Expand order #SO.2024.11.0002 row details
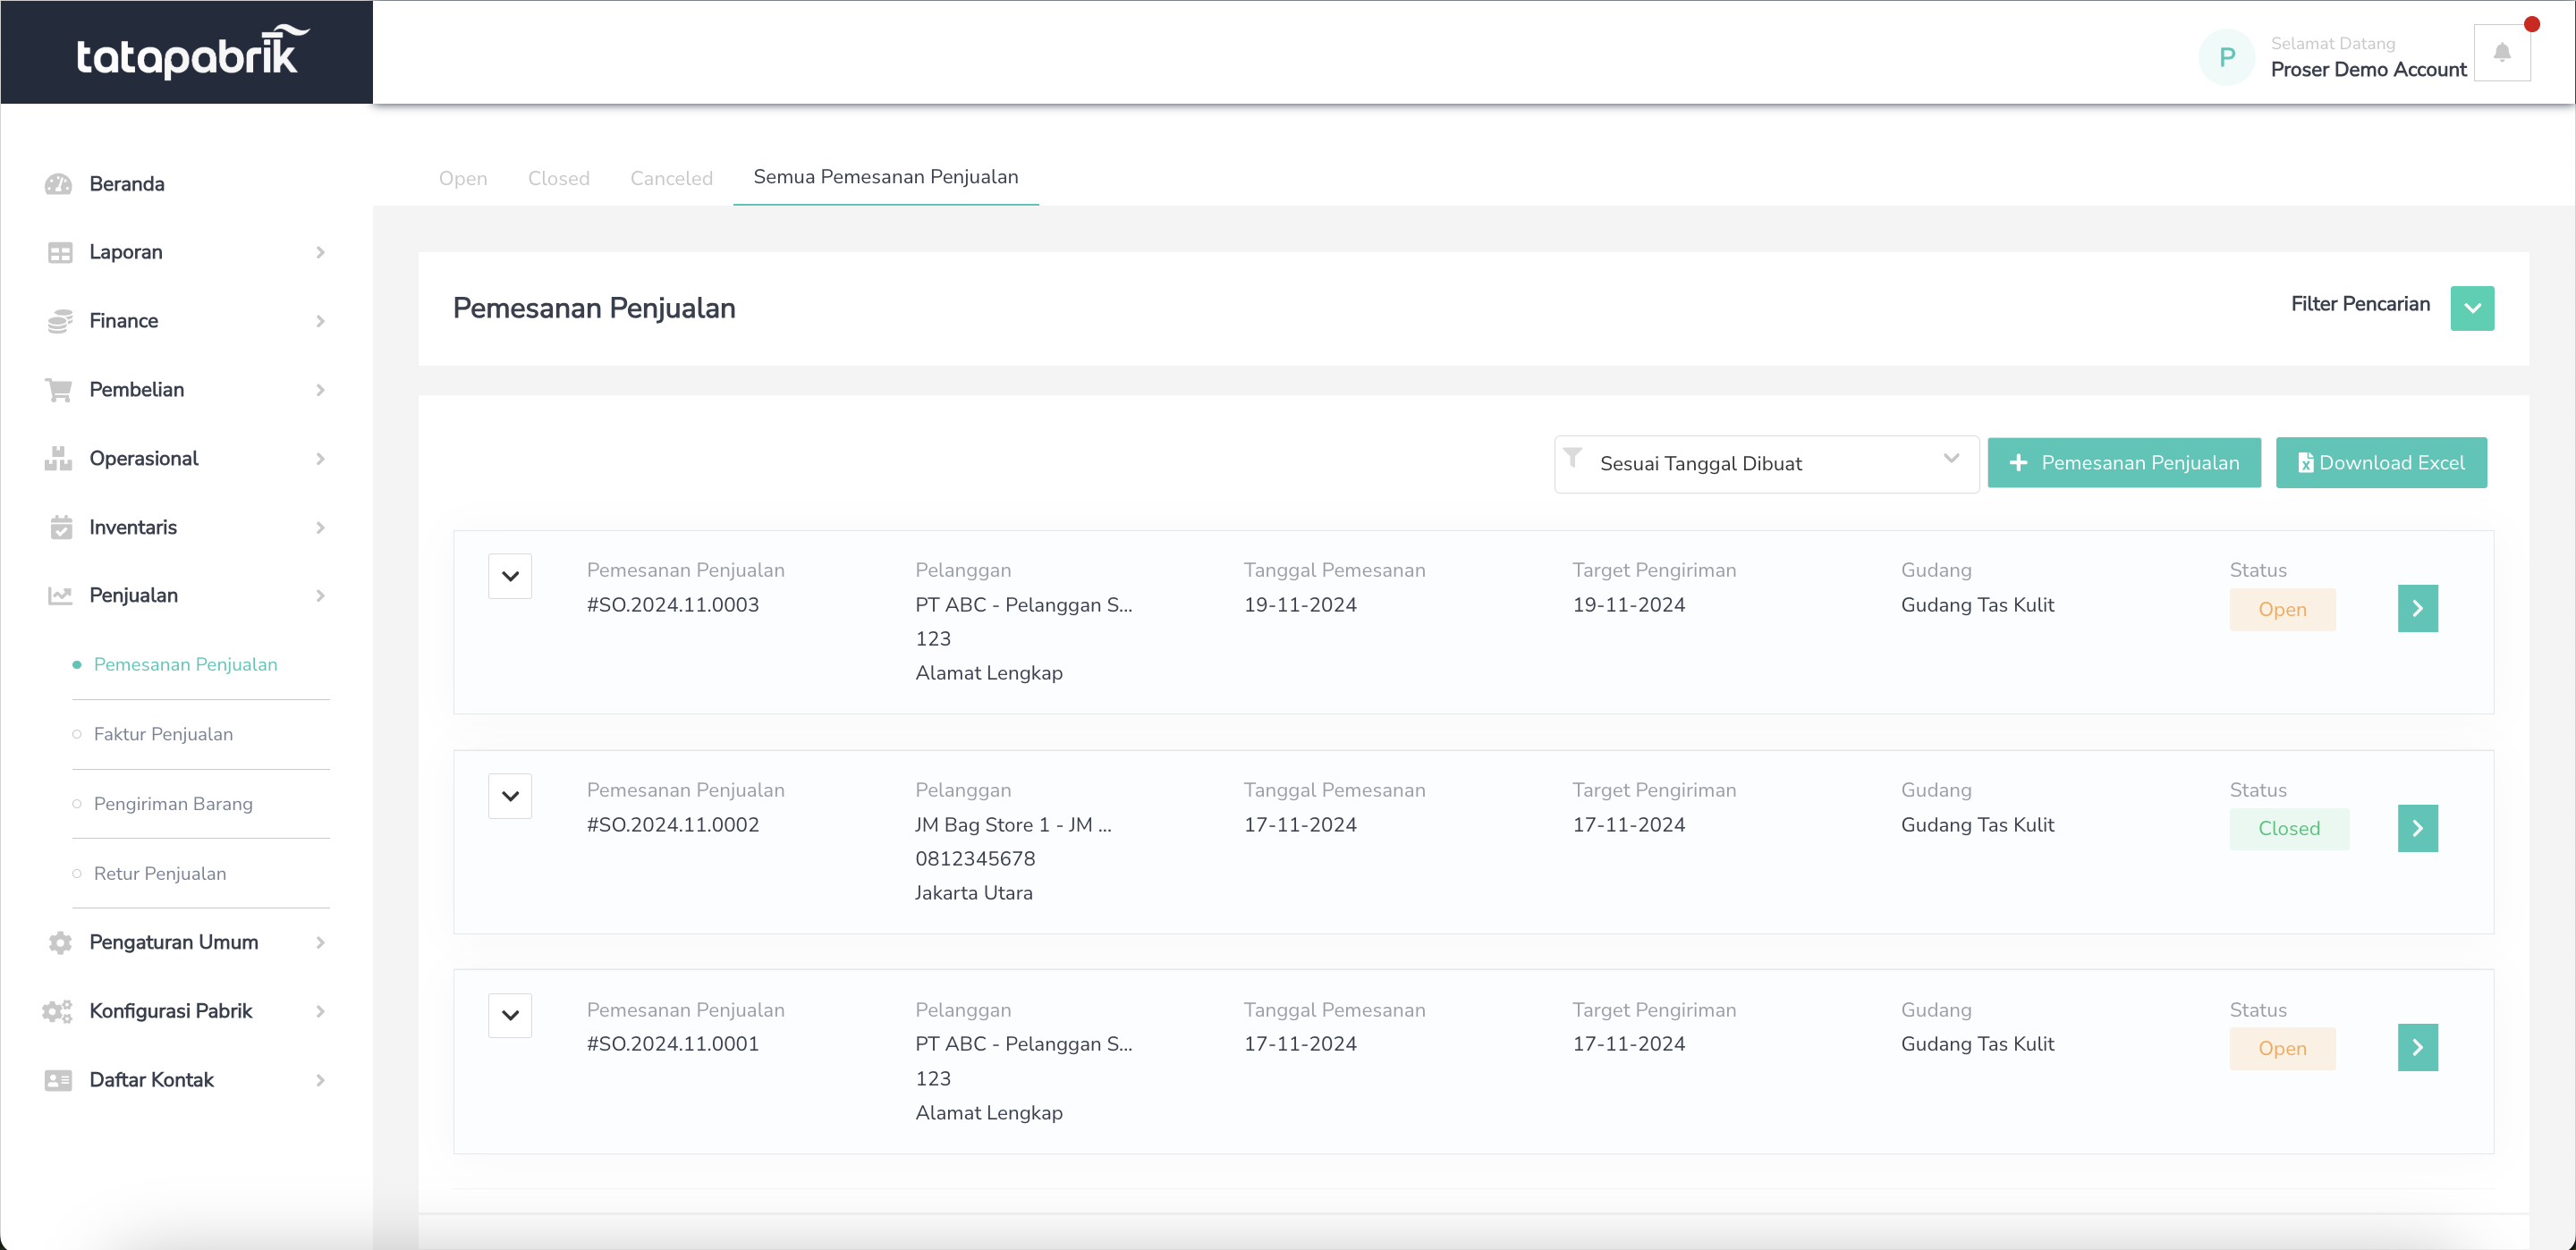 coord(510,796)
